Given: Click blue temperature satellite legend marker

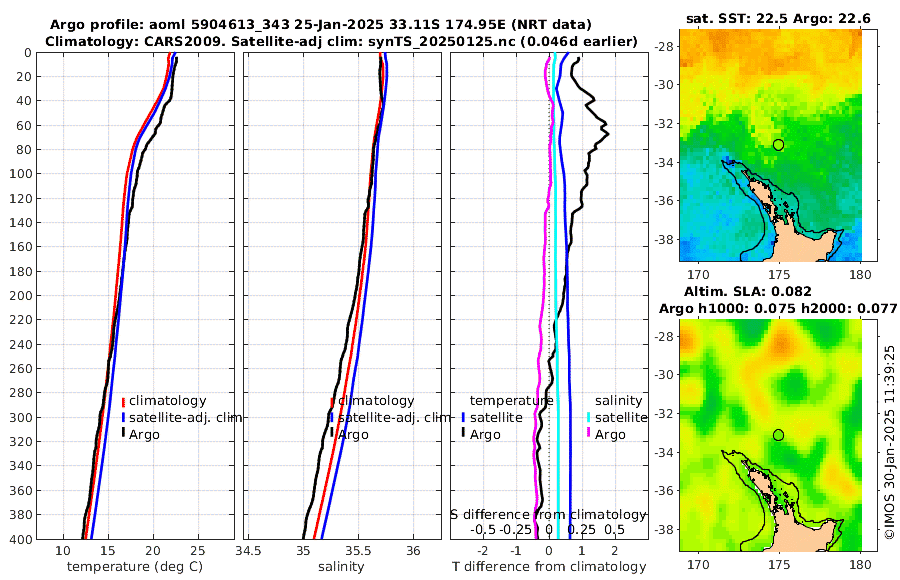Looking at the screenshot, I should pos(463,417).
